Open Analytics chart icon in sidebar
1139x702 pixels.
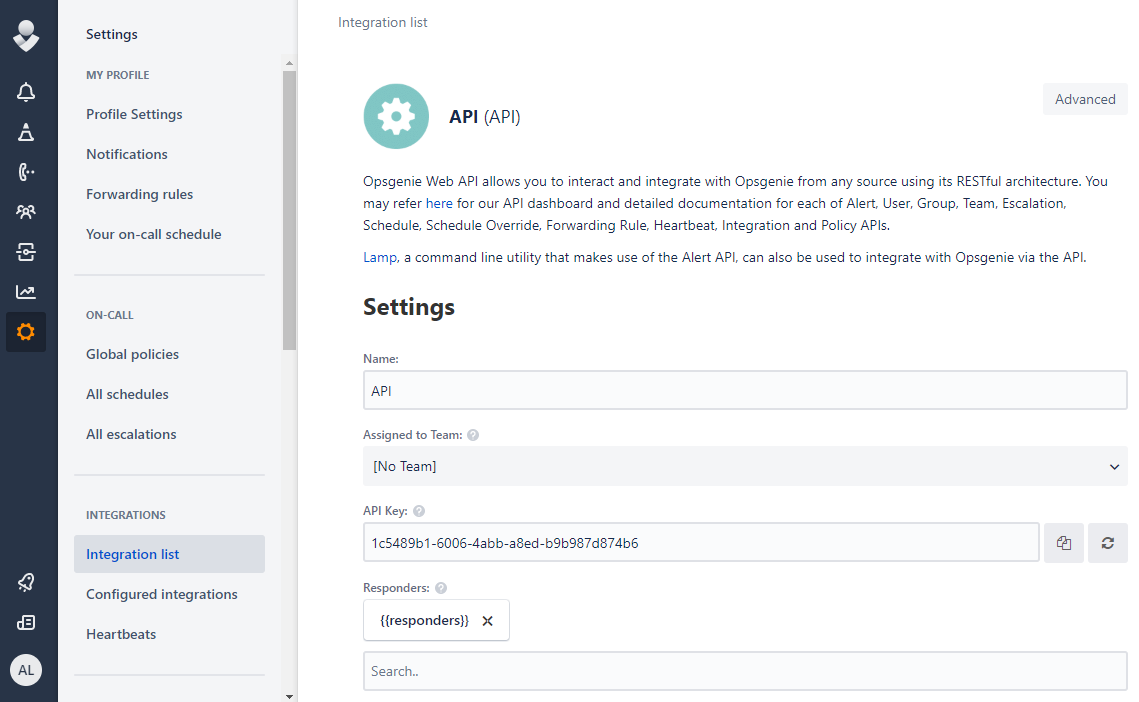(x=26, y=292)
